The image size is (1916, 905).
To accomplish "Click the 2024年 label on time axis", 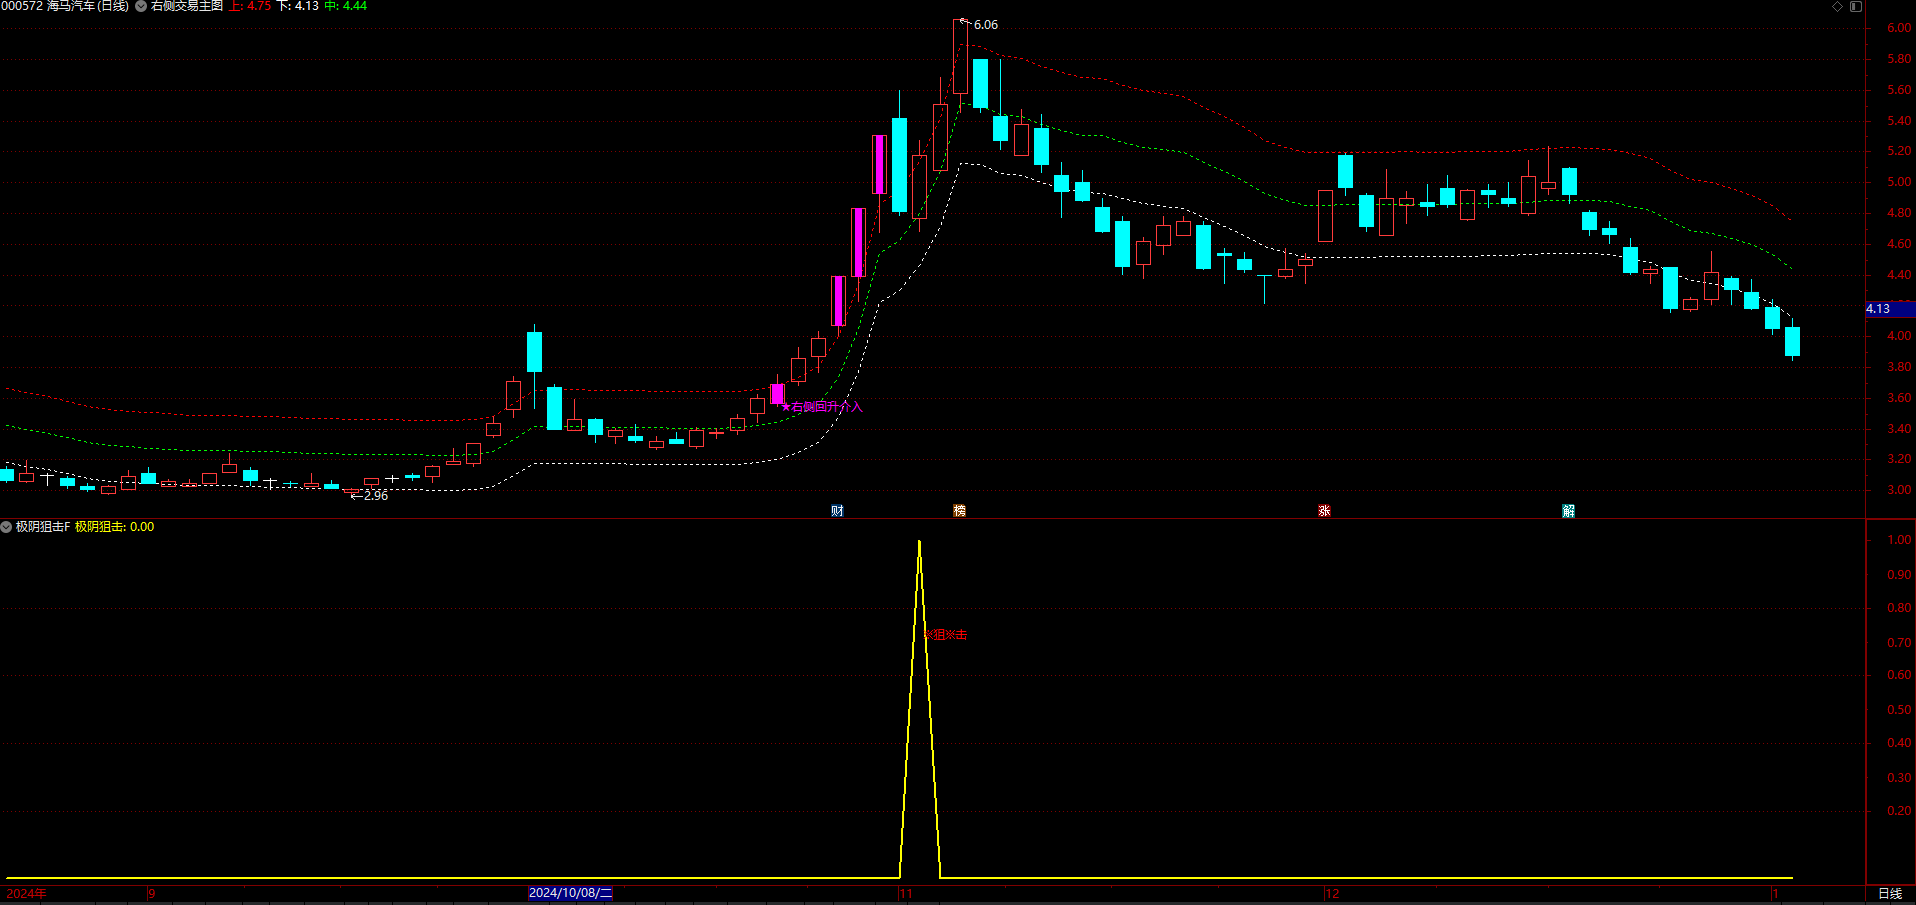I will (26, 894).
